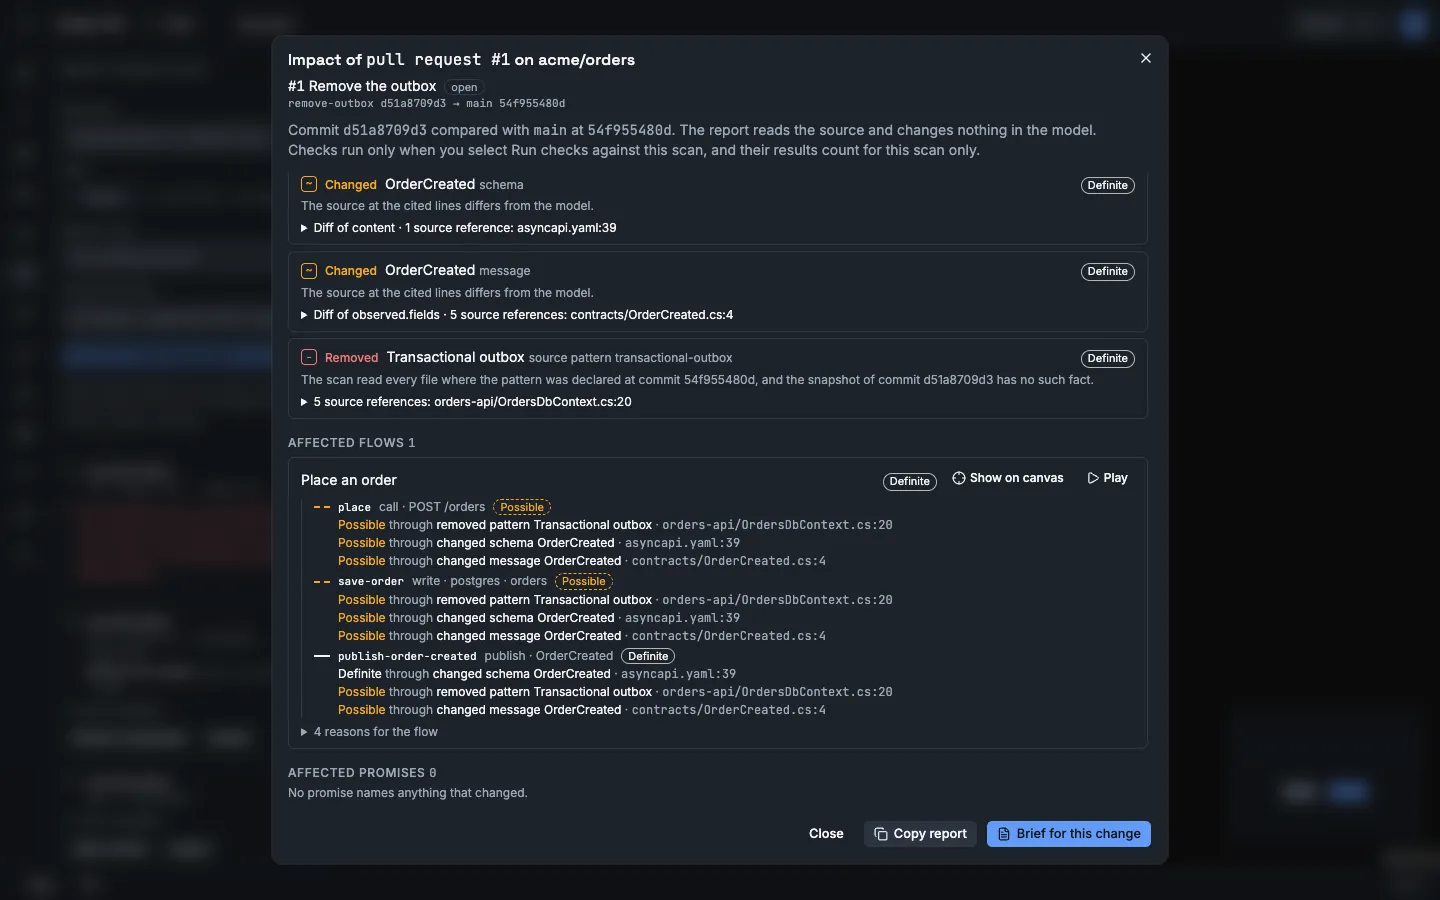This screenshot has height=900, width=1440.
Task: Click Definite badge beside Place an order title
Action: [909, 481]
